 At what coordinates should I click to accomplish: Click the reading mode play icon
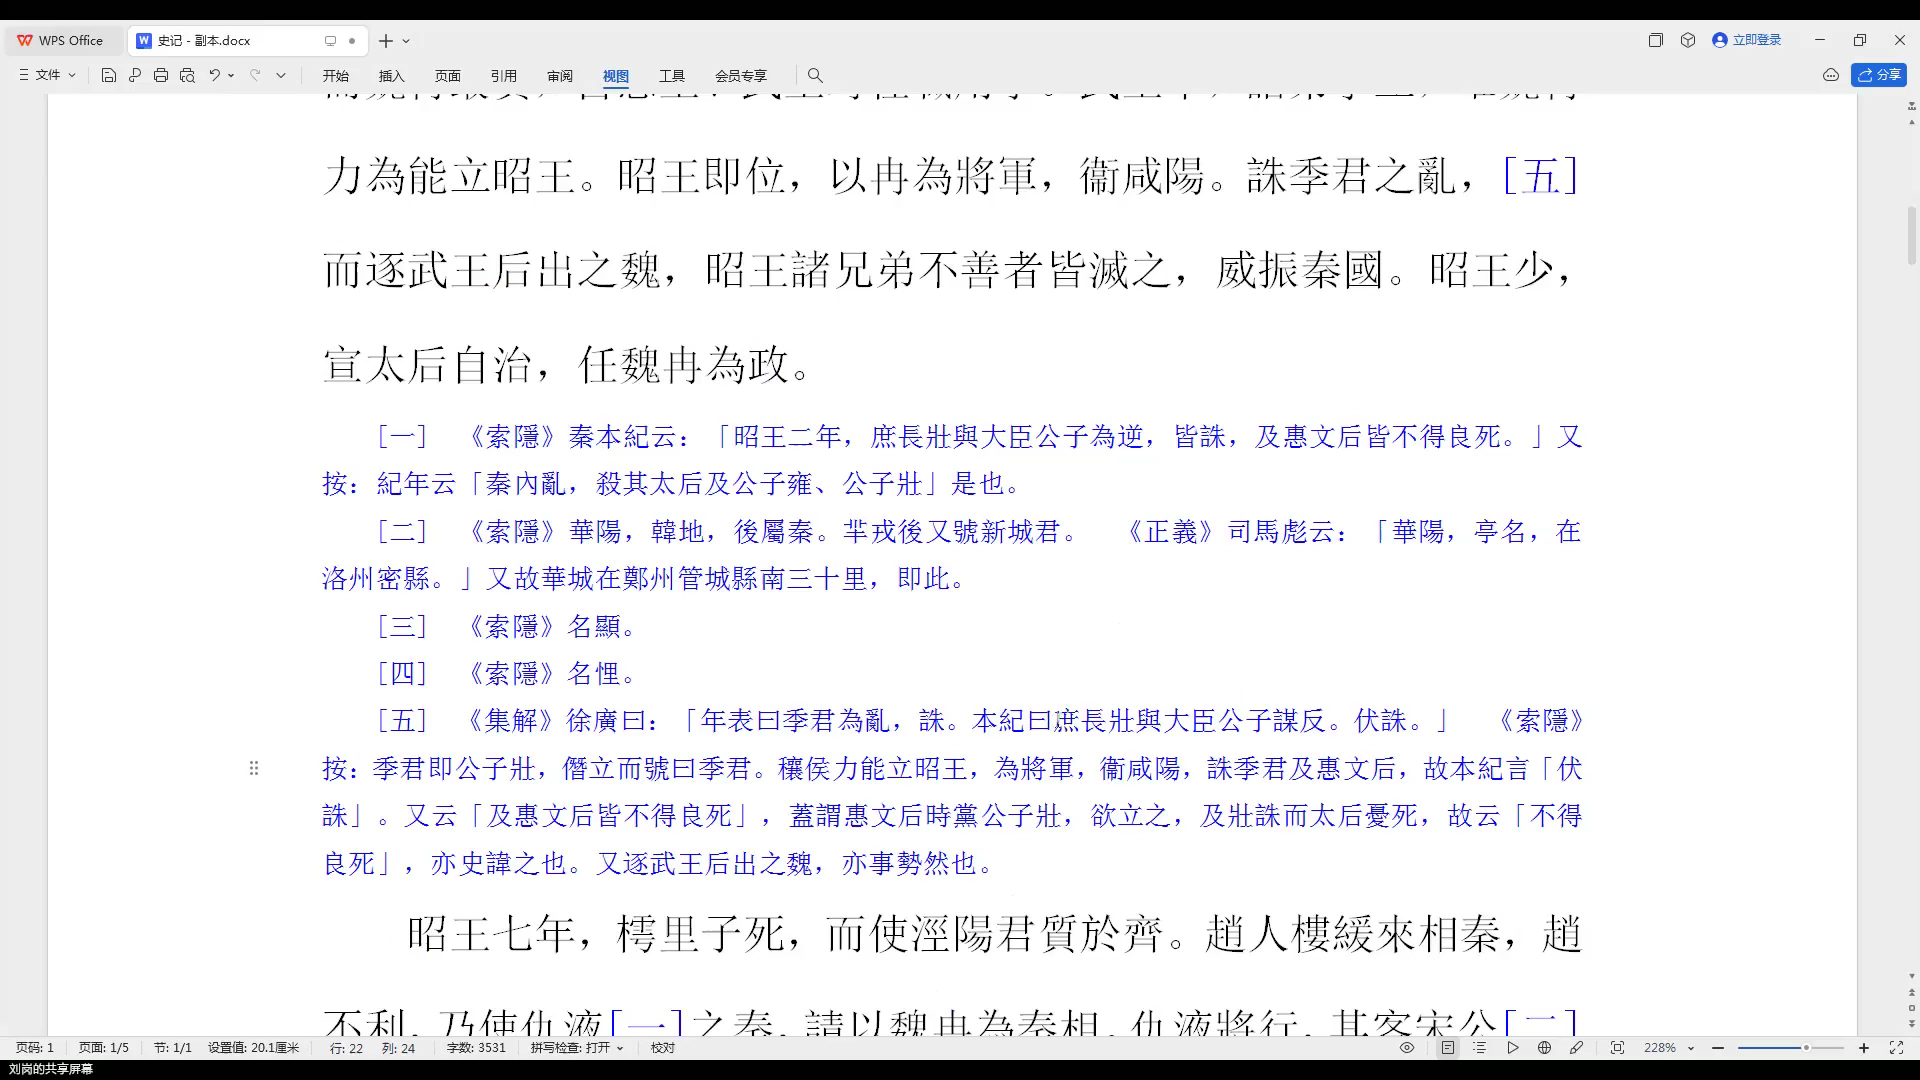[1513, 1048]
